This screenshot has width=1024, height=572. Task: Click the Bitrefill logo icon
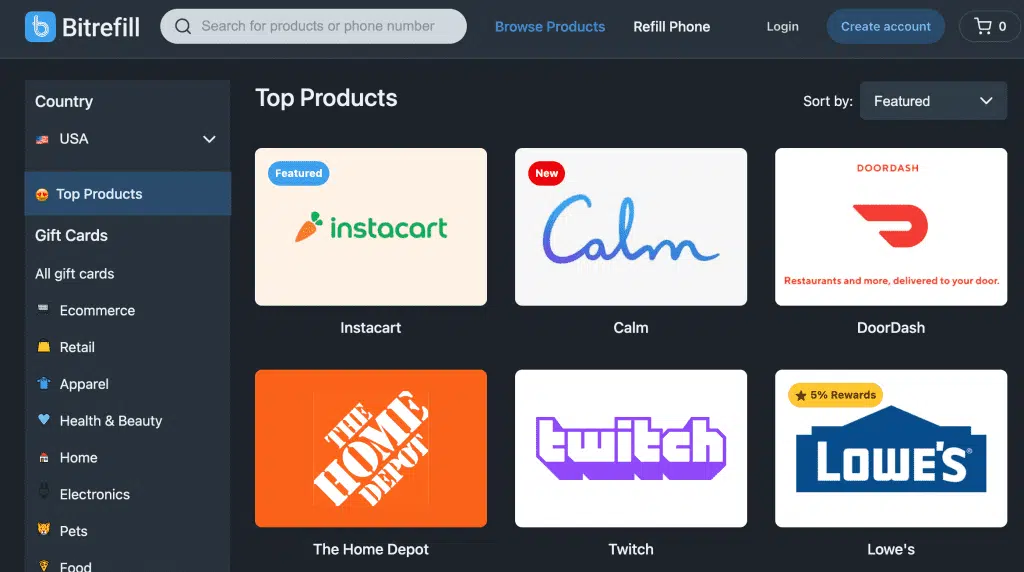40,27
